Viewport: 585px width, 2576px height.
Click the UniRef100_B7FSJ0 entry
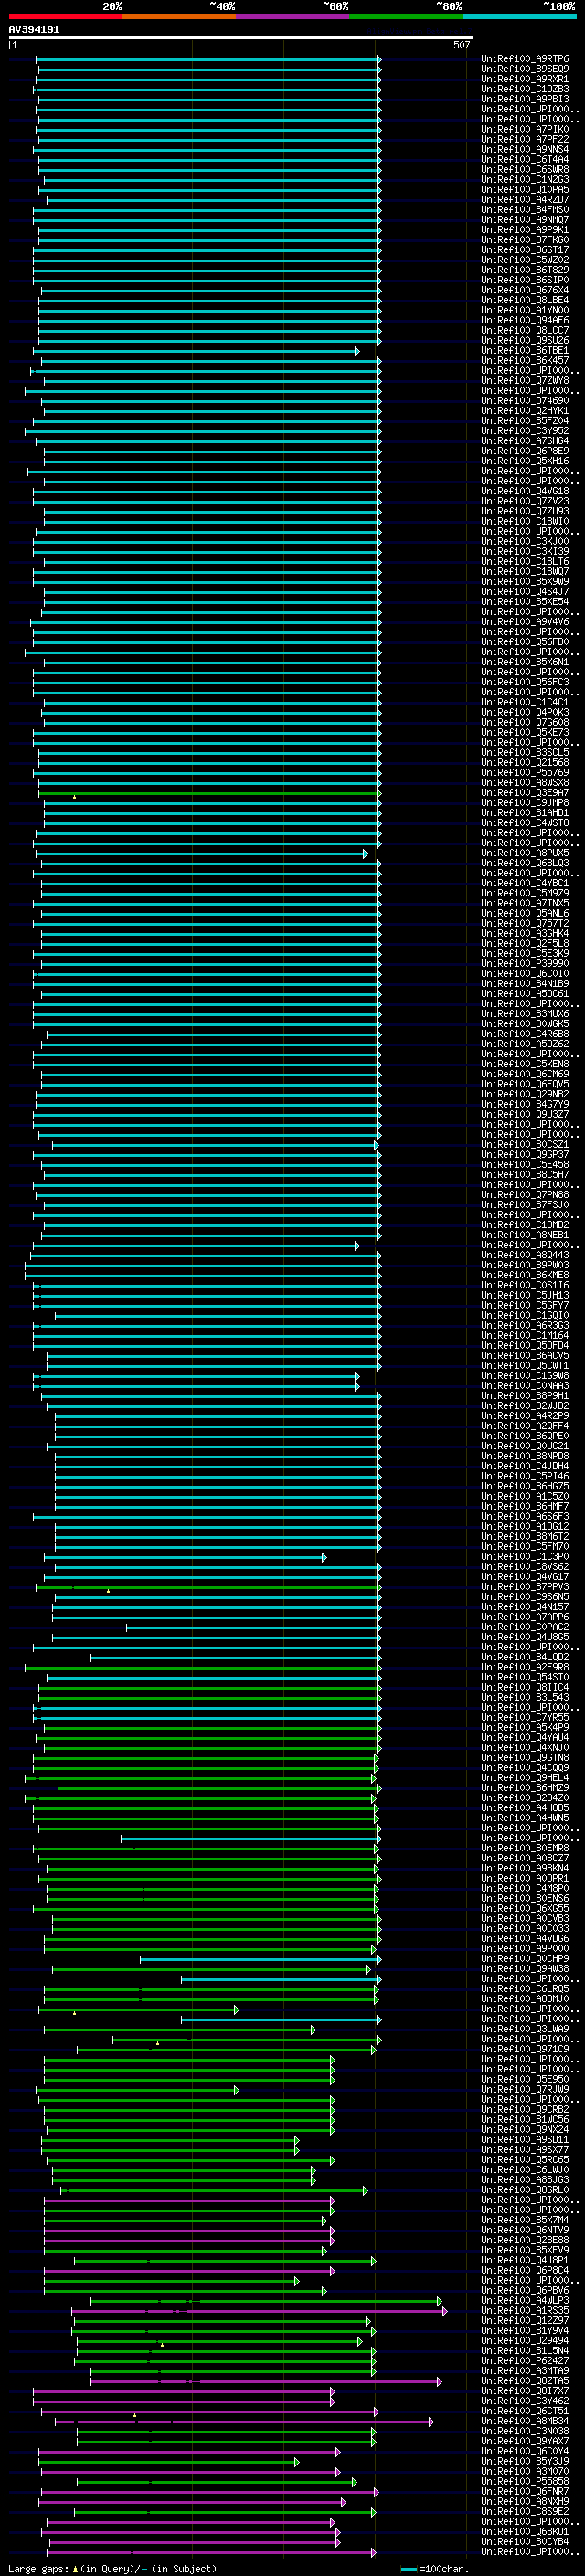point(525,1205)
